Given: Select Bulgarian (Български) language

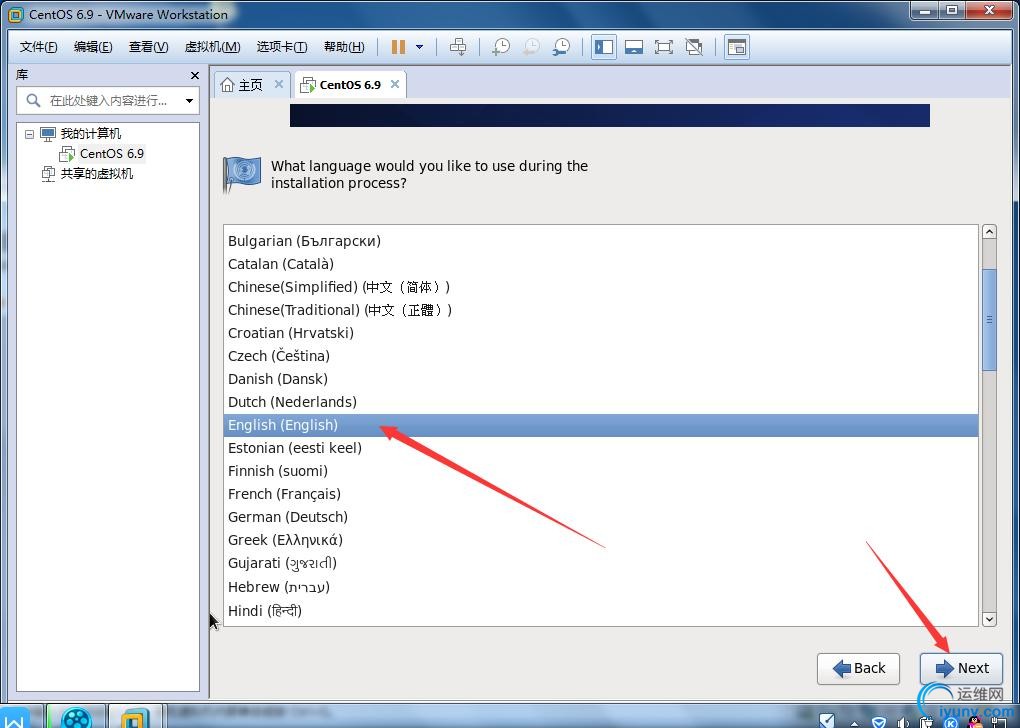Looking at the screenshot, I should [601, 241].
